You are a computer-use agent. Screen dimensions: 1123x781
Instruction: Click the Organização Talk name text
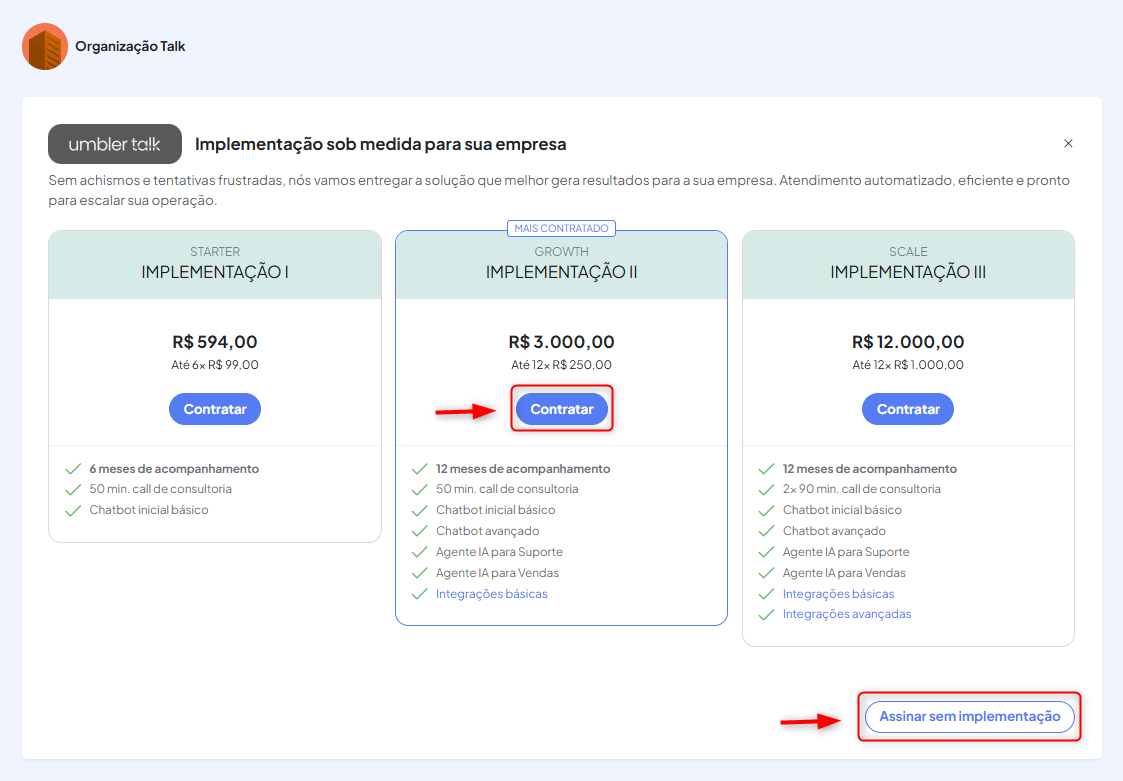coord(130,46)
